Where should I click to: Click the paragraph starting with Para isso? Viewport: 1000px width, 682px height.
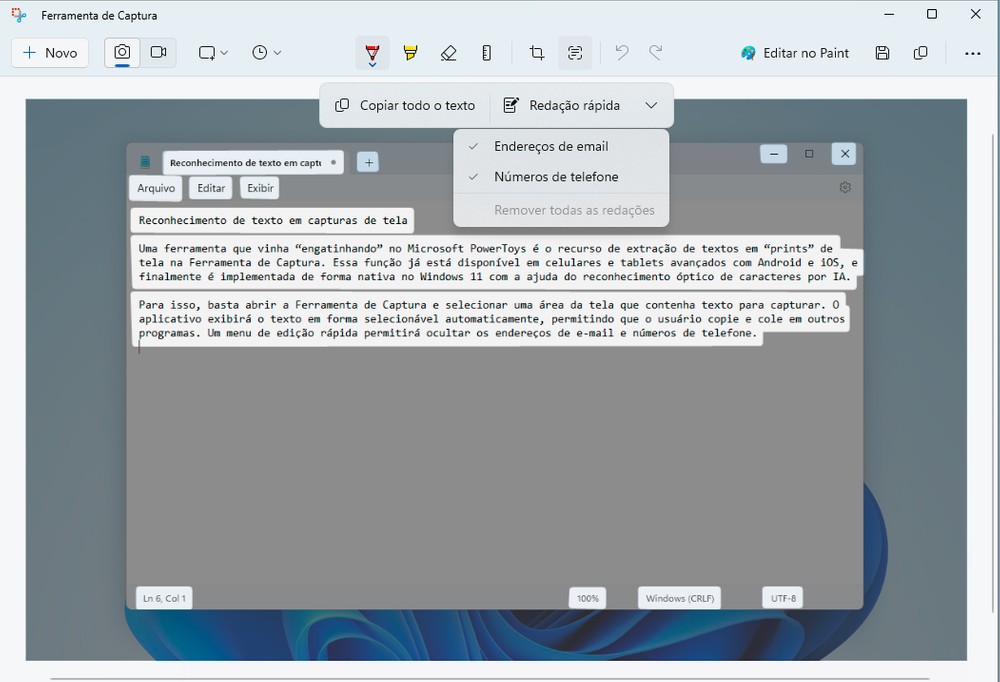pos(491,318)
